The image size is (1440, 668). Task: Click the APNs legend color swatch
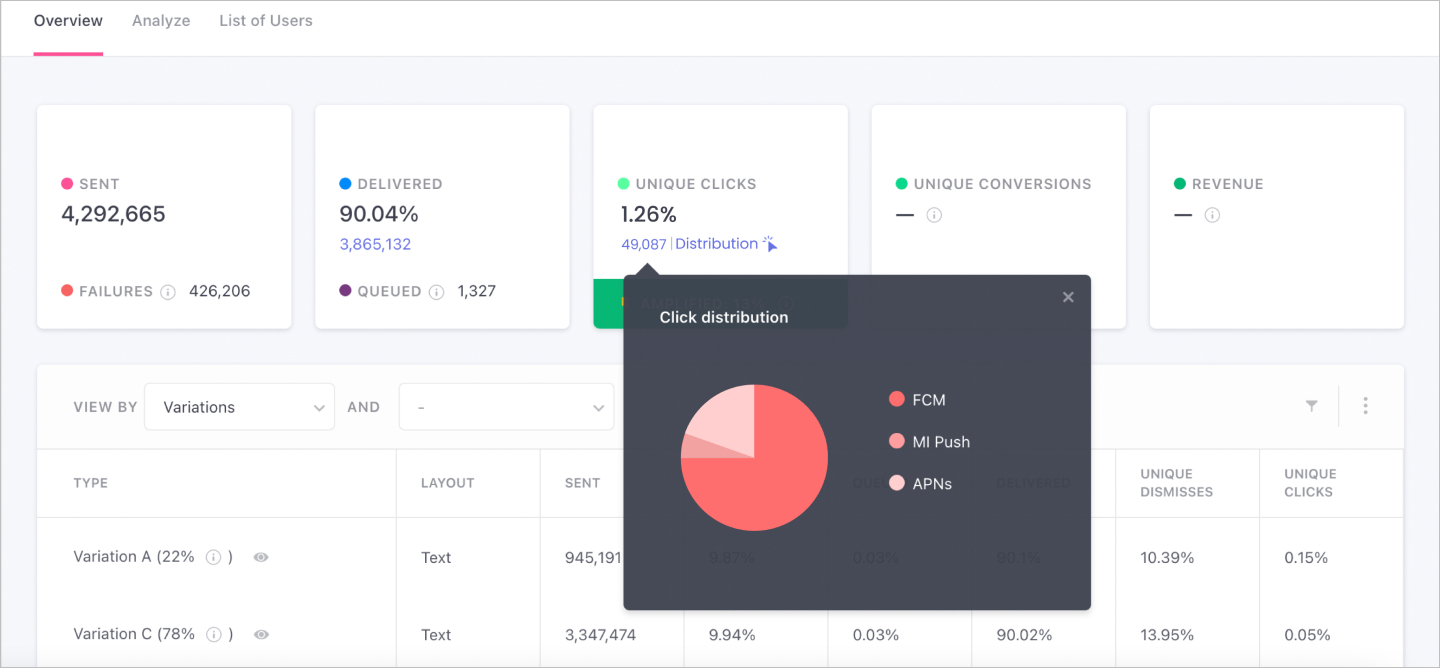(896, 484)
